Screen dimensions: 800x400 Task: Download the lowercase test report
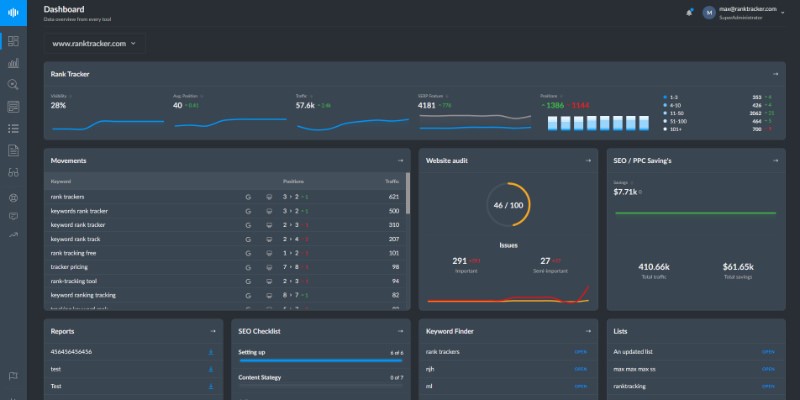pos(211,369)
